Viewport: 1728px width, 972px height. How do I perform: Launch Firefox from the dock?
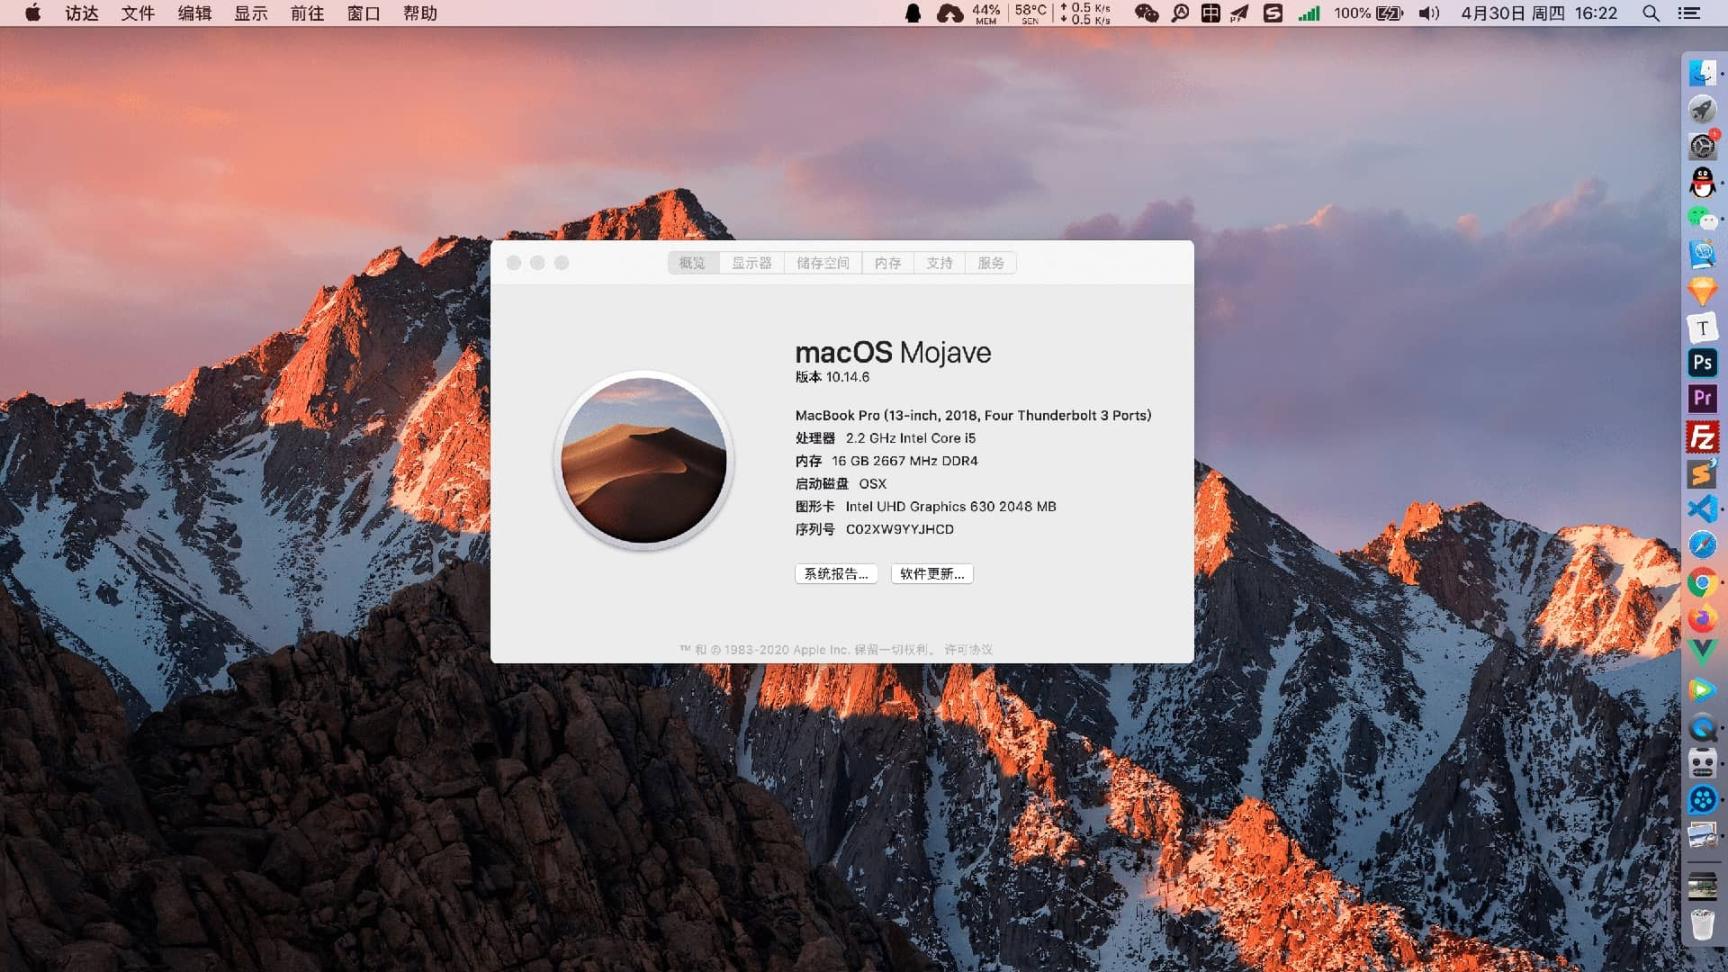point(1702,619)
